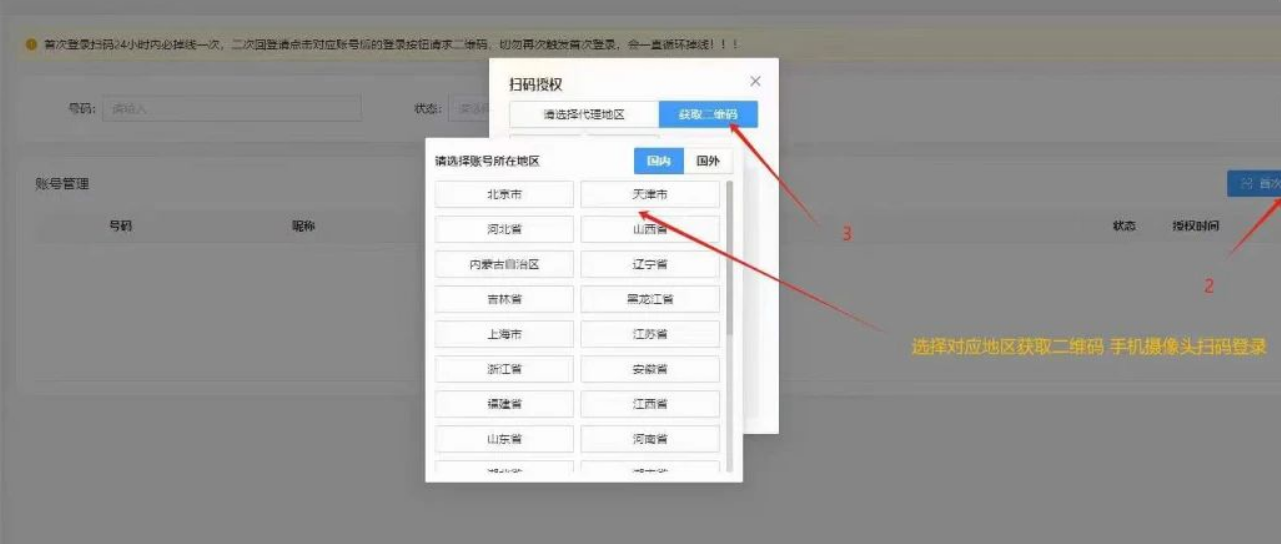Select 浙江省 region
Viewport: 1281px width, 544px height.
click(x=504, y=369)
